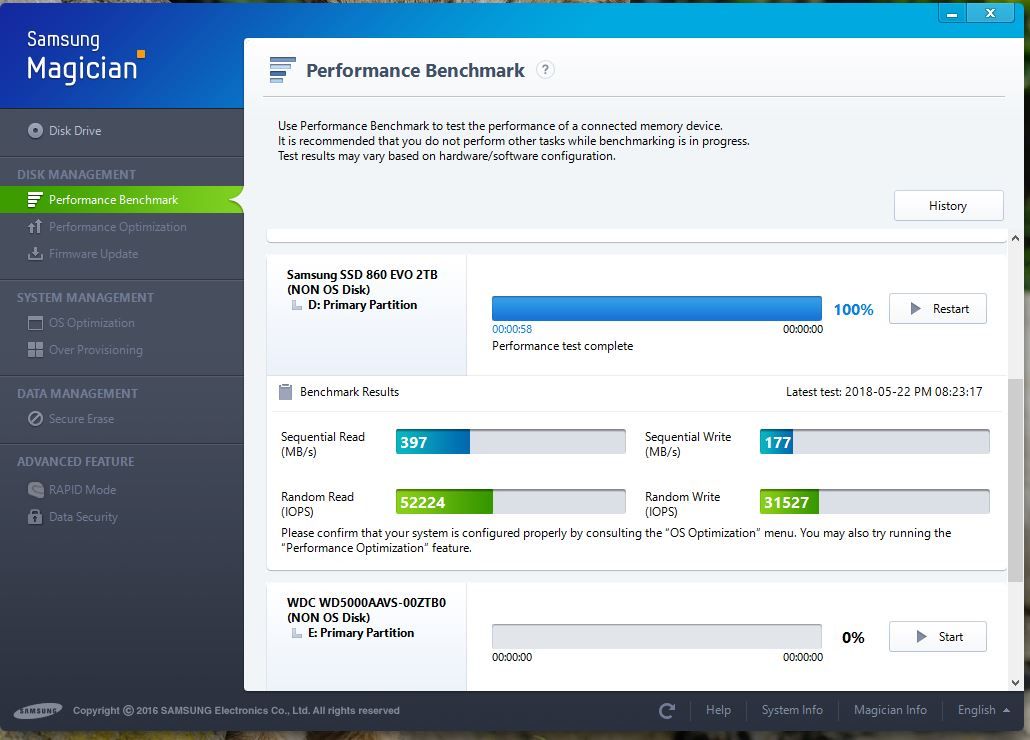Close the Magician window
Viewport: 1030px width, 740px height.
click(x=991, y=13)
